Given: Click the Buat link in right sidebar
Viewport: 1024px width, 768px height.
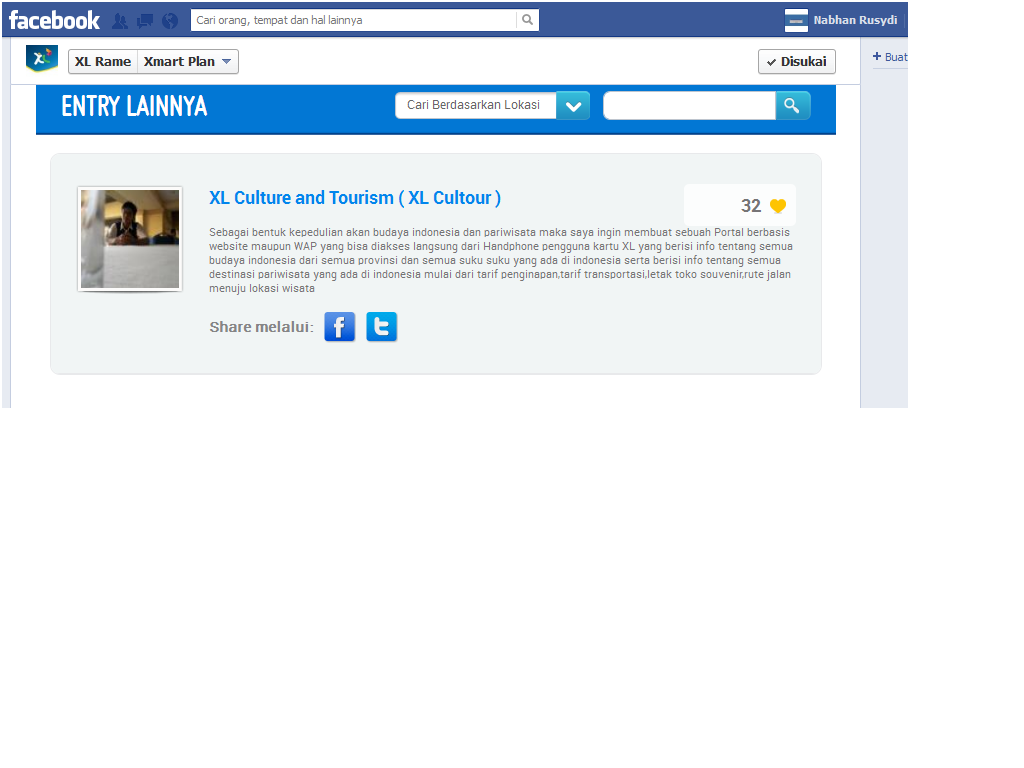Looking at the screenshot, I should (890, 57).
